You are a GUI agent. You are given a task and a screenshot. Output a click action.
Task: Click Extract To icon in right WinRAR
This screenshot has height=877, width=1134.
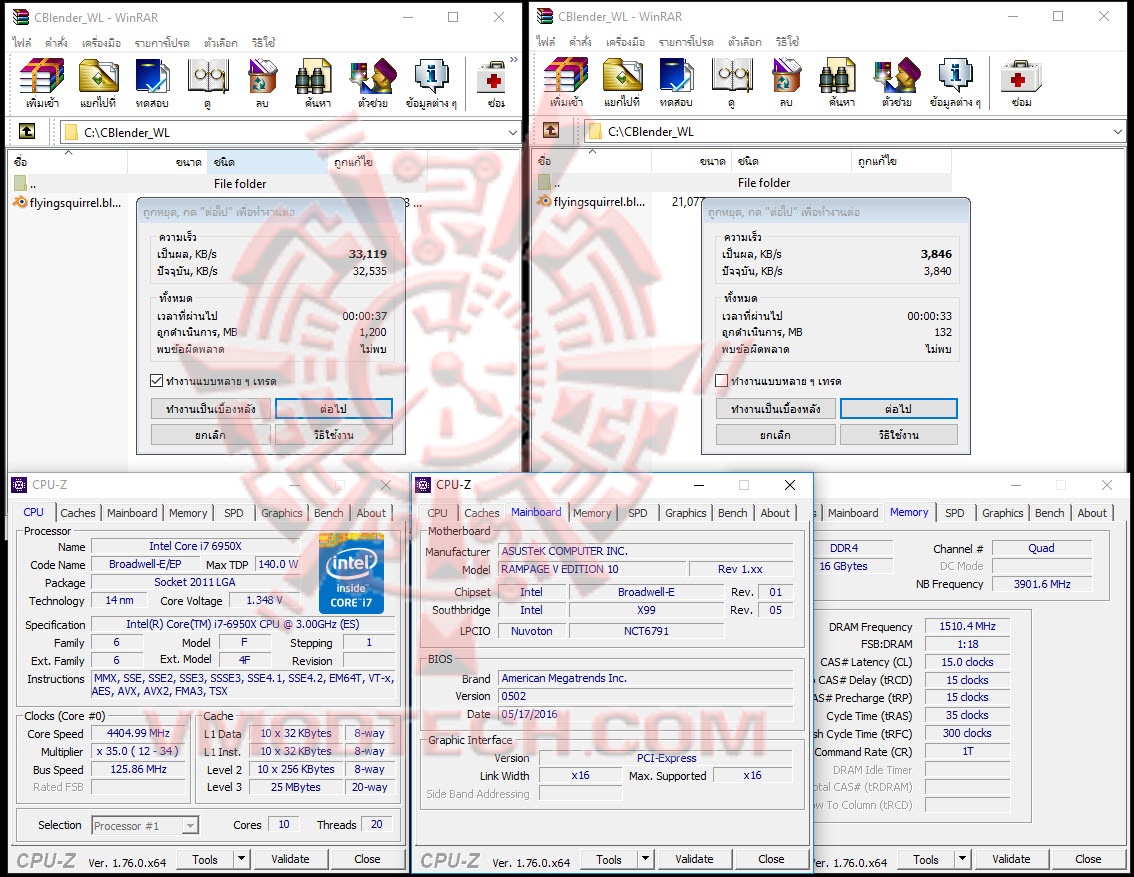coord(622,82)
